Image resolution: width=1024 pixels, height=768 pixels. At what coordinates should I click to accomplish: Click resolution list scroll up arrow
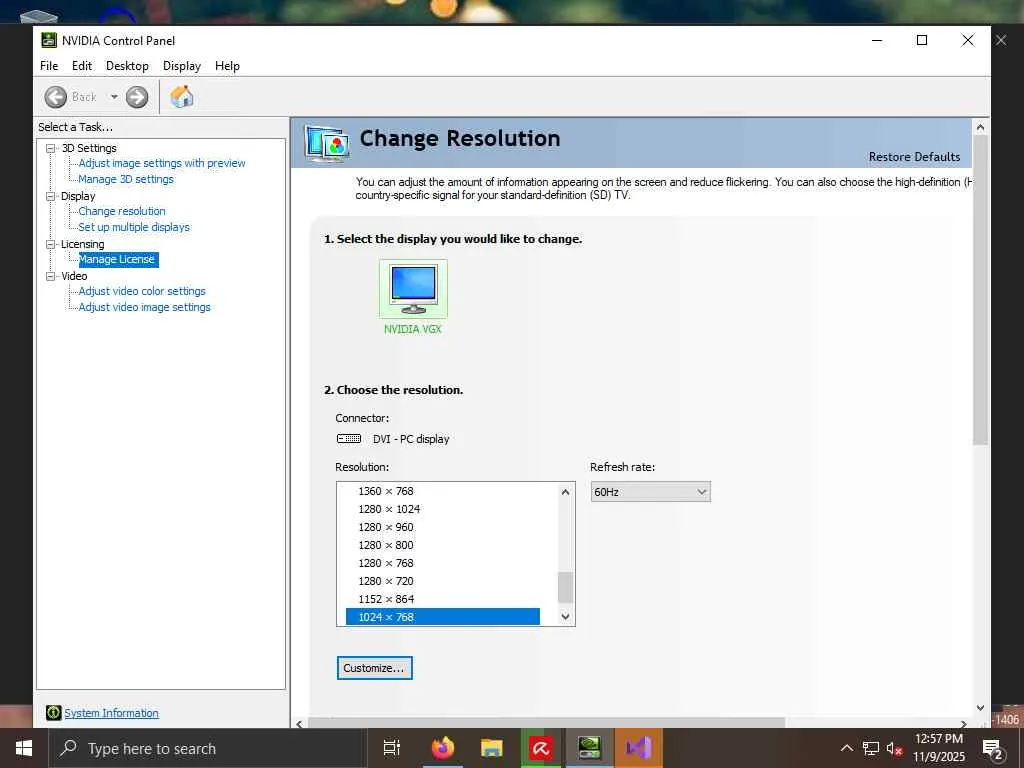click(566, 492)
